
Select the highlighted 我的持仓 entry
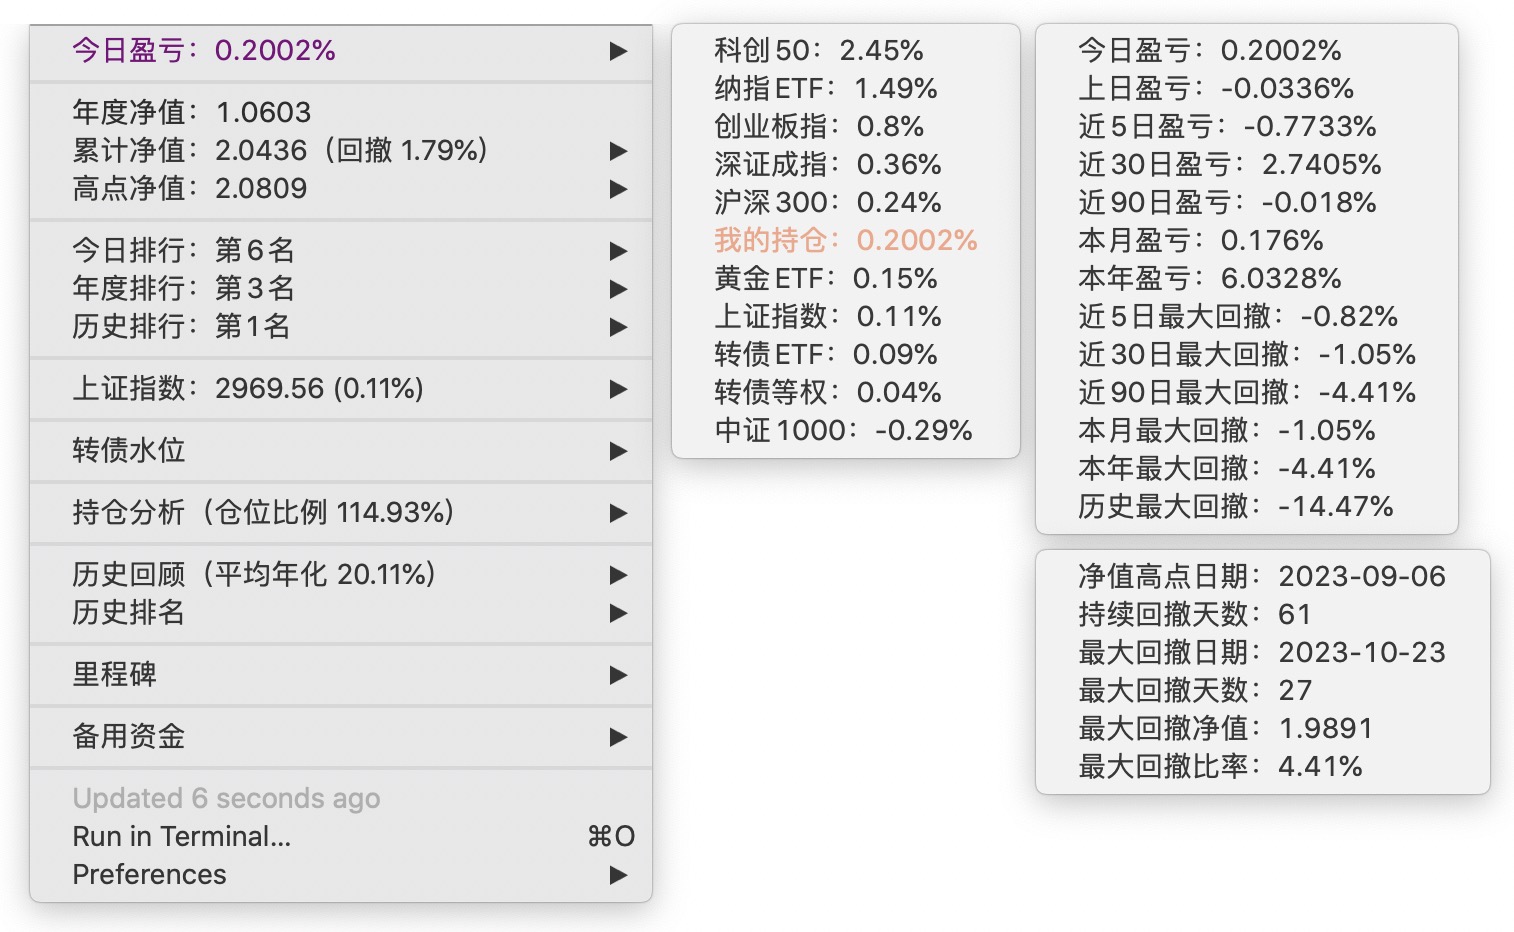pyautogui.click(x=845, y=240)
